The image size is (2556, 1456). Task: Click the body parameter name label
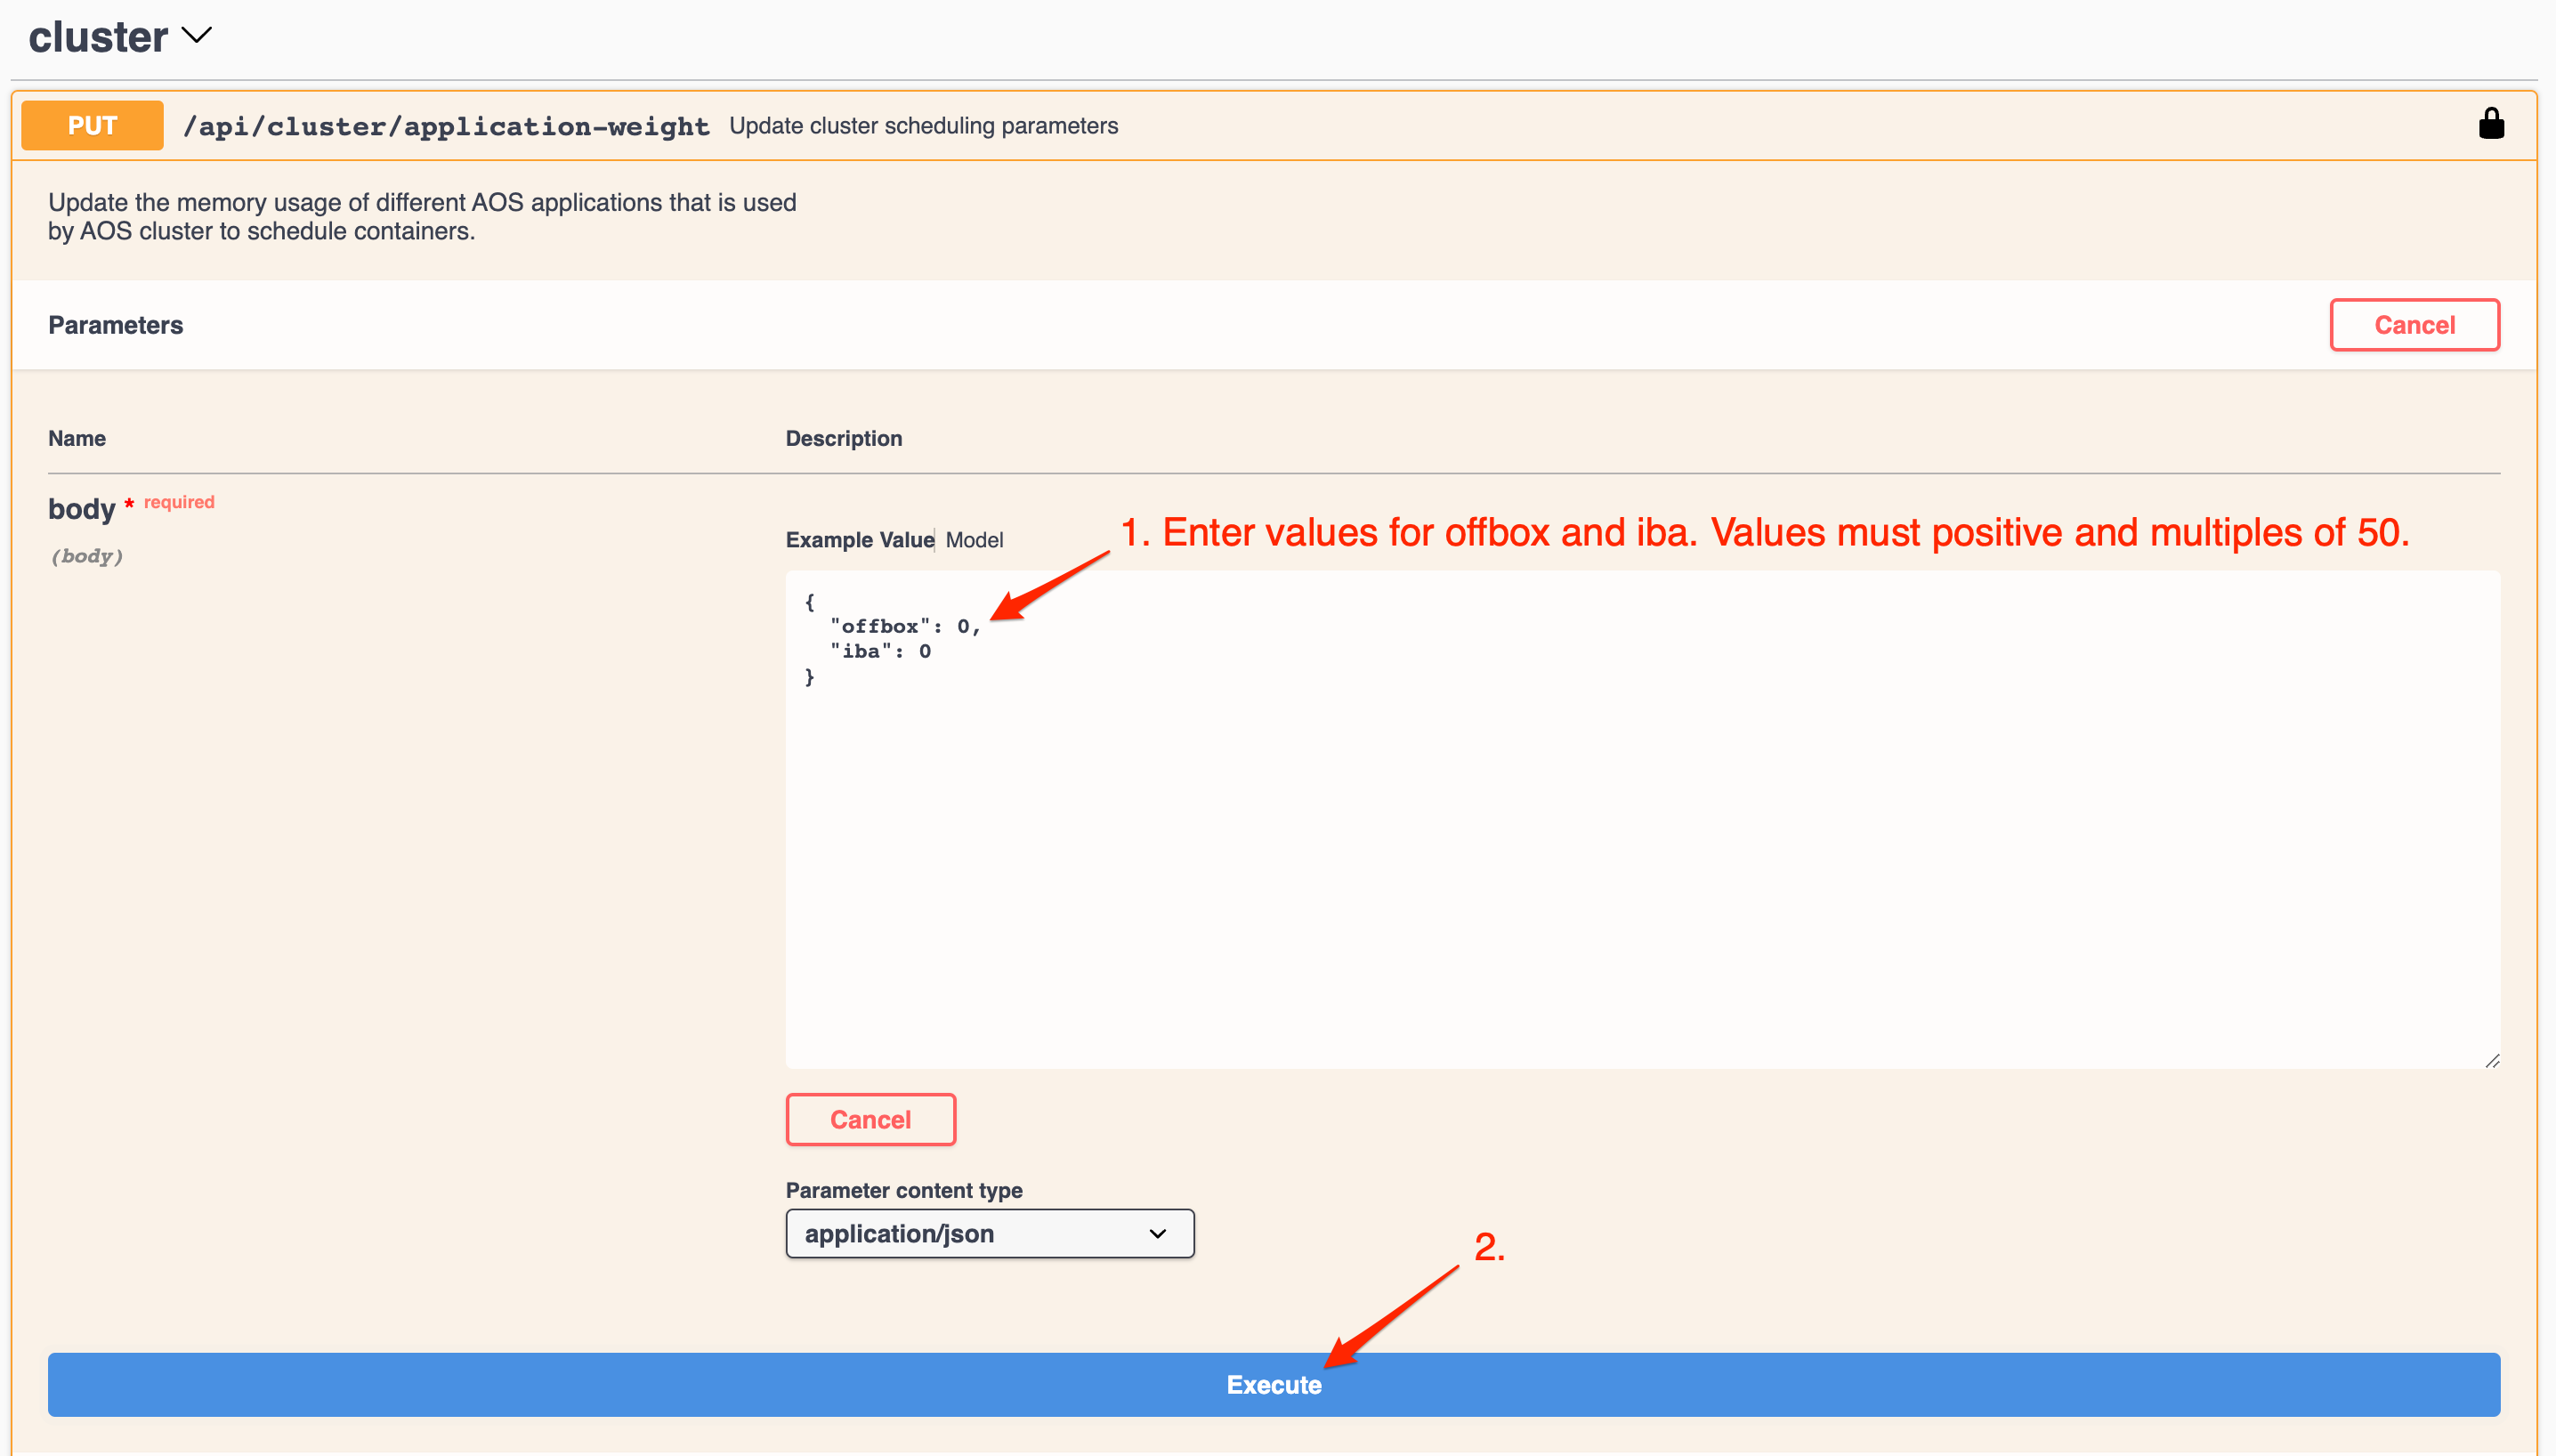(x=82, y=509)
